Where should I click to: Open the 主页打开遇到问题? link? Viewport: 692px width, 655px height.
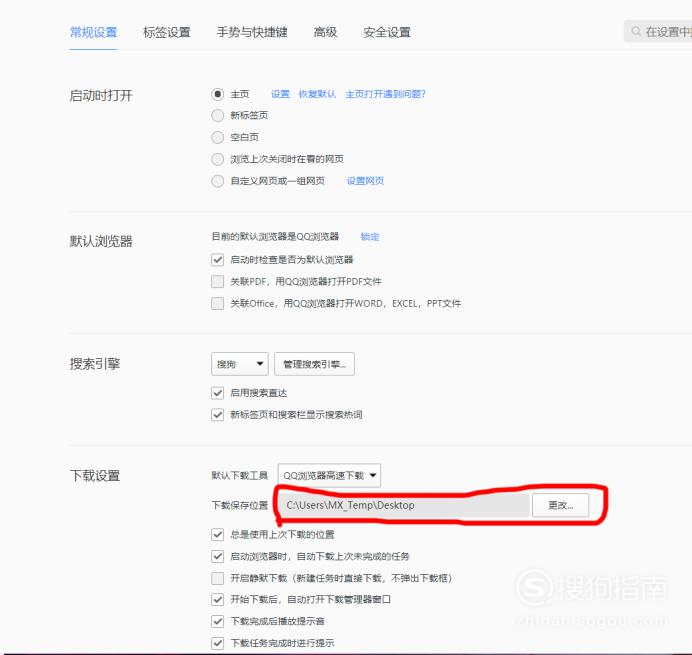385,94
